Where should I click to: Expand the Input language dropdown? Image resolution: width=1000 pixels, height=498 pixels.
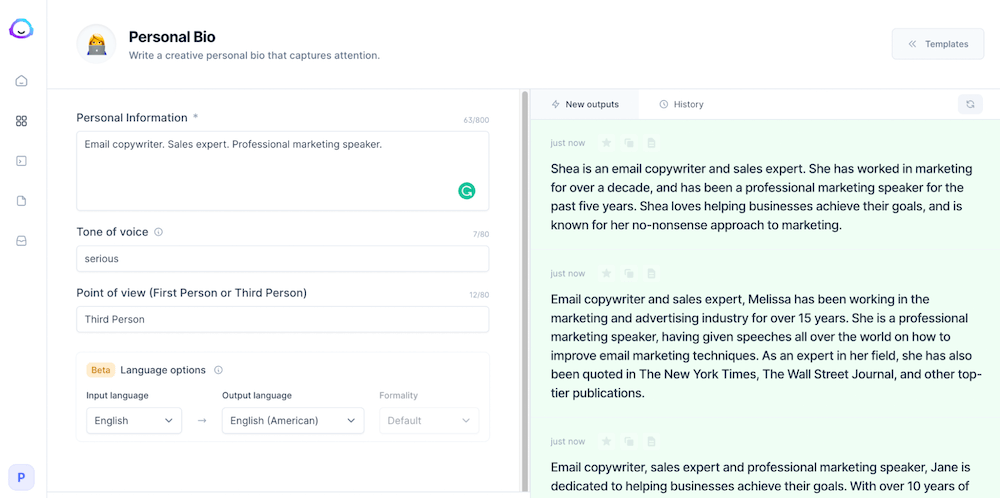[x=134, y=421]
